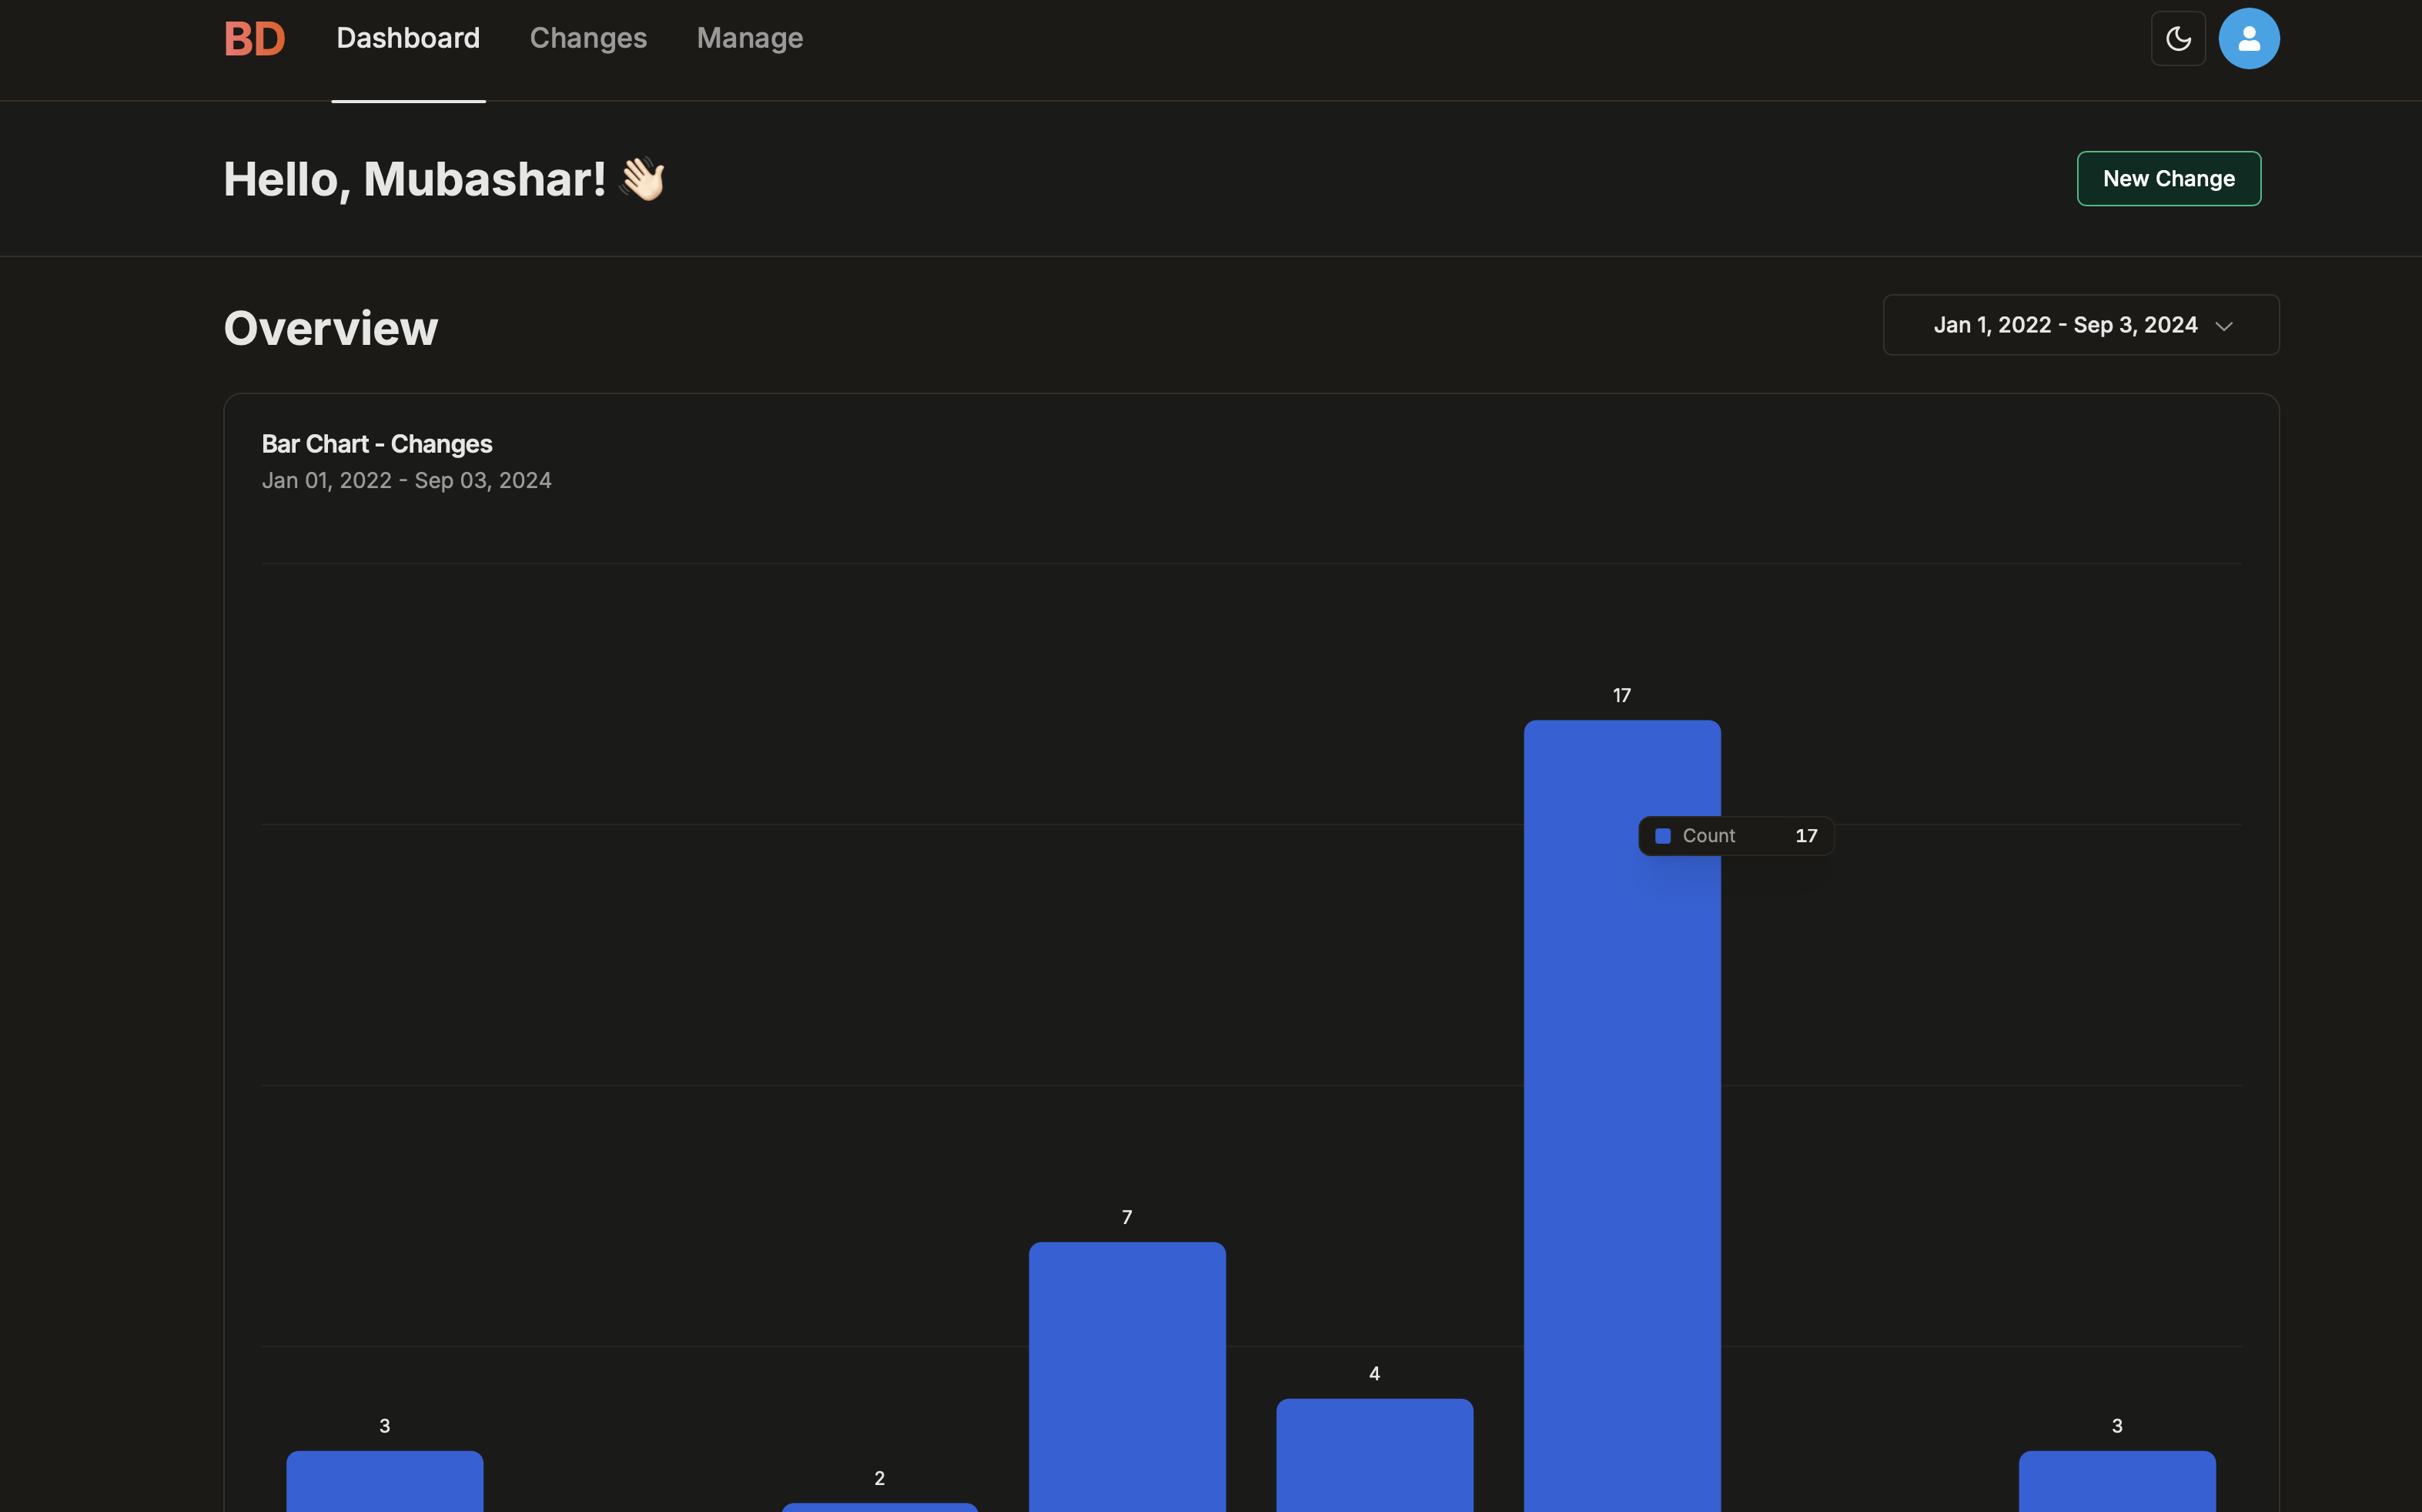Open the user profile avatar

tap(2249, 39)
